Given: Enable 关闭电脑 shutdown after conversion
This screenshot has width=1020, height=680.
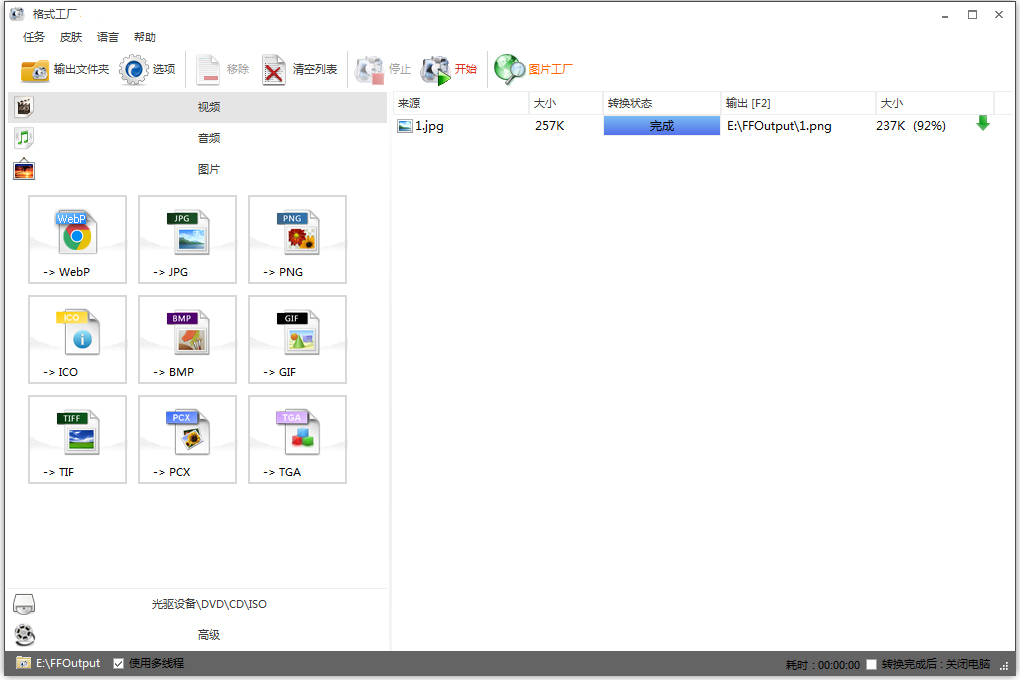Looking at the screenshot, I should tap(872, 664).
